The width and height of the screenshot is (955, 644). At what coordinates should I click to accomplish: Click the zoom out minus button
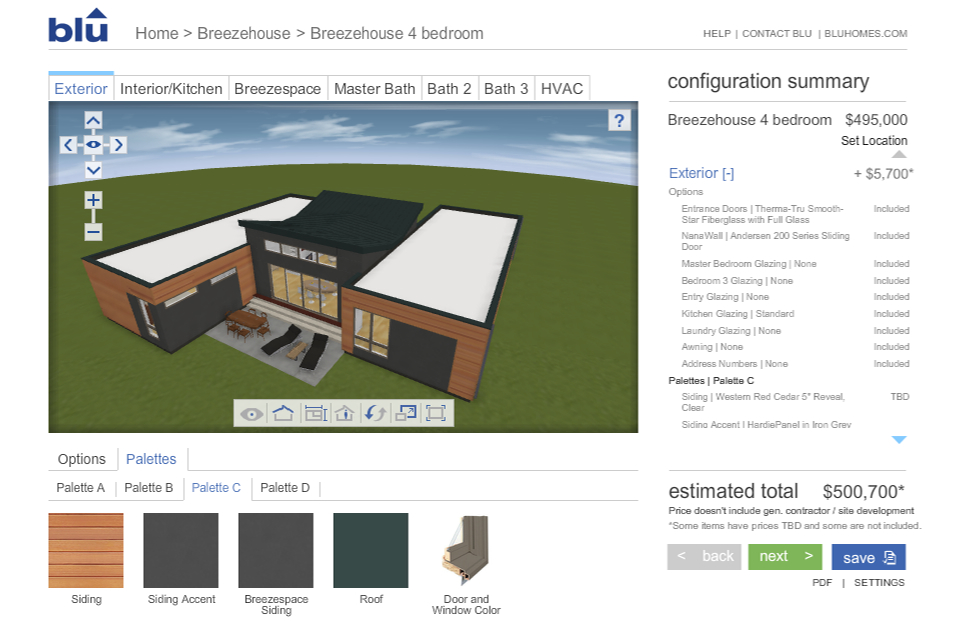tap(93, 232)
